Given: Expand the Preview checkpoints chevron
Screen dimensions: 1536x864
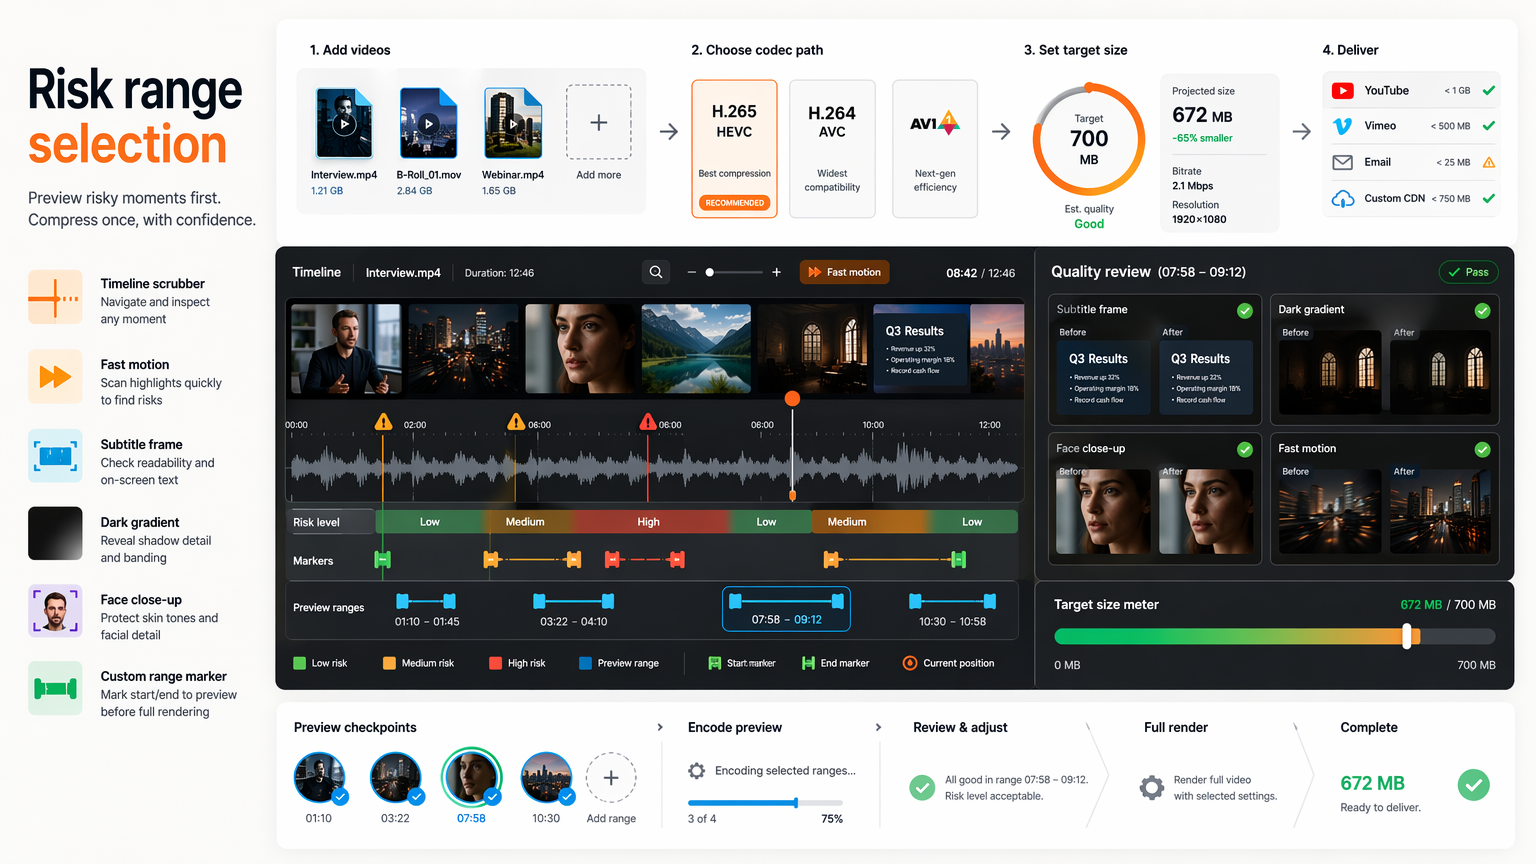Looking at the screenshot, I should point(660,727).
